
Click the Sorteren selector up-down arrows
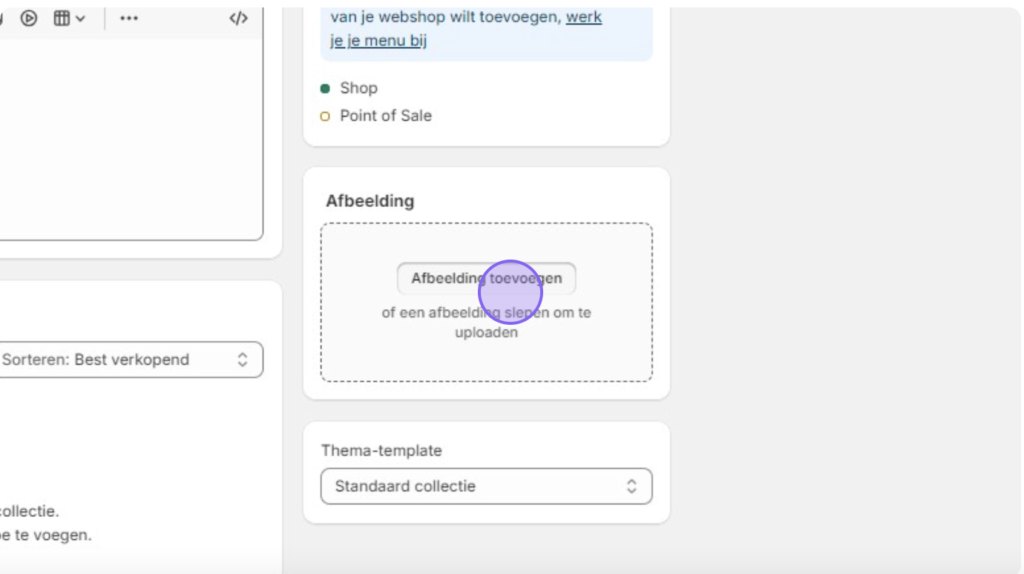click(242, 360)
